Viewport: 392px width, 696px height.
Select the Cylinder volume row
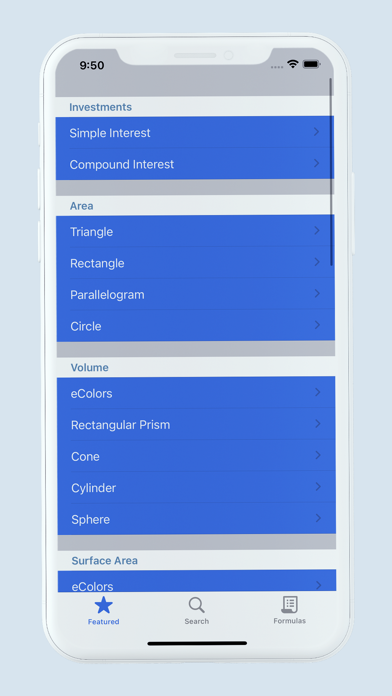[x=197, y=487]
